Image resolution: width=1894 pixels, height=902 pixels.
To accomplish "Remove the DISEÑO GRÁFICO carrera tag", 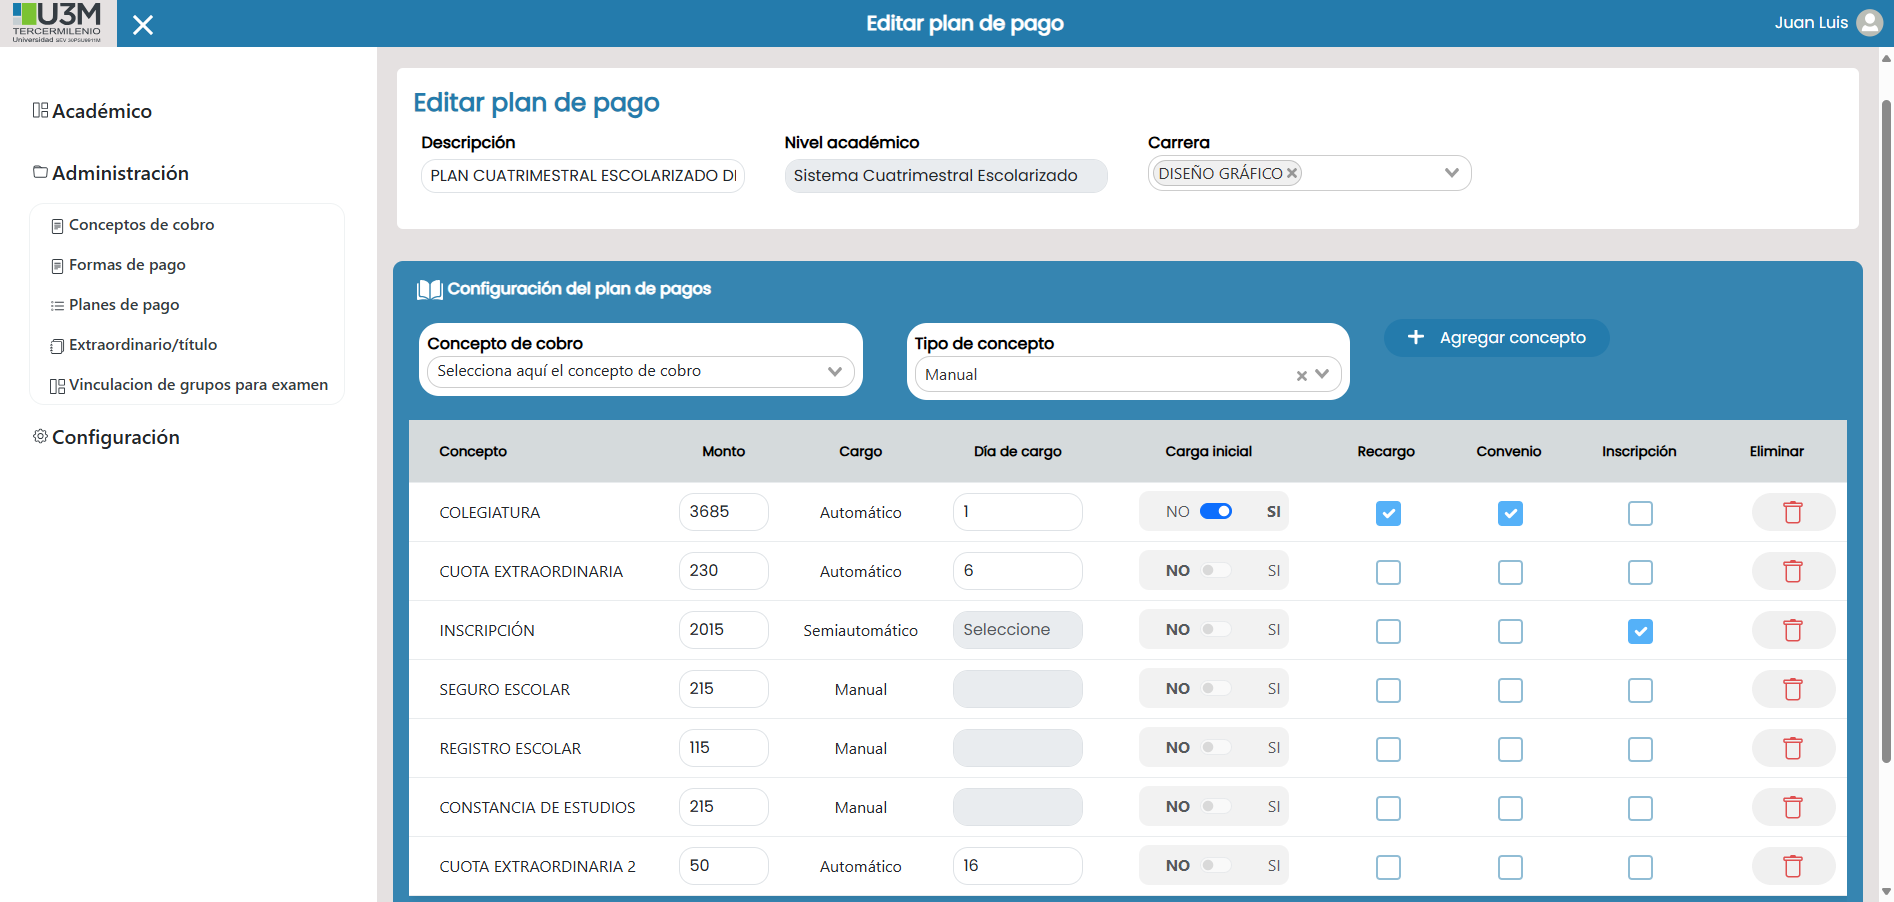I will [x=1291, y=172].
